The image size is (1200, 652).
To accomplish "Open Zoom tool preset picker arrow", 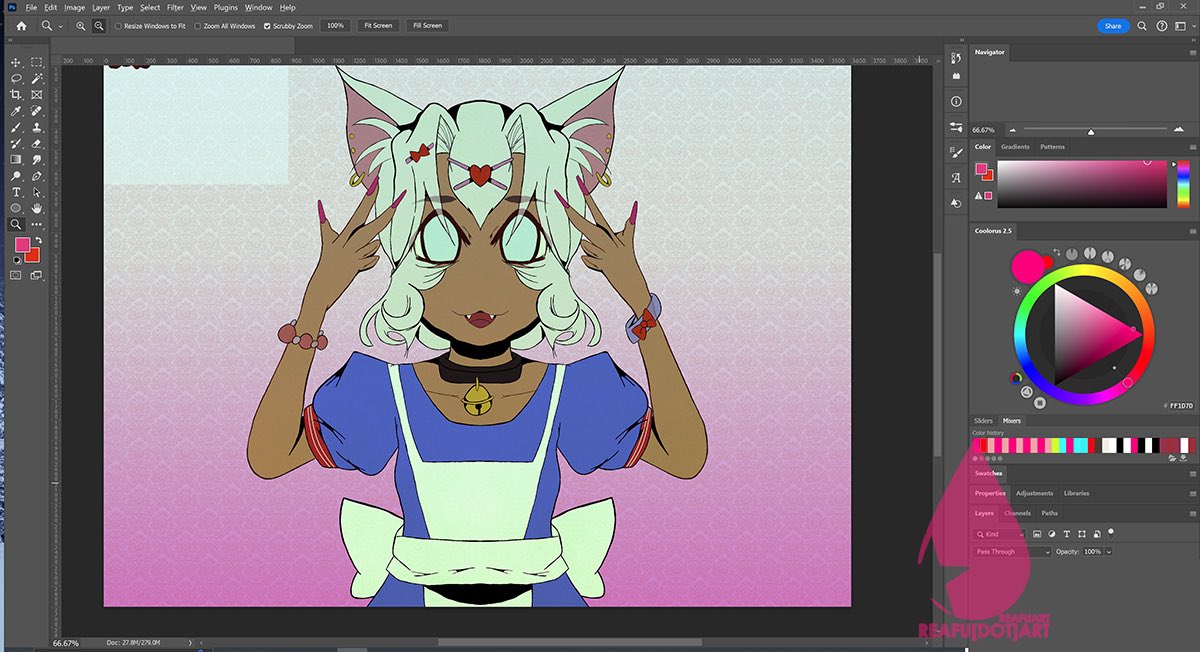I will click(60, 26).
